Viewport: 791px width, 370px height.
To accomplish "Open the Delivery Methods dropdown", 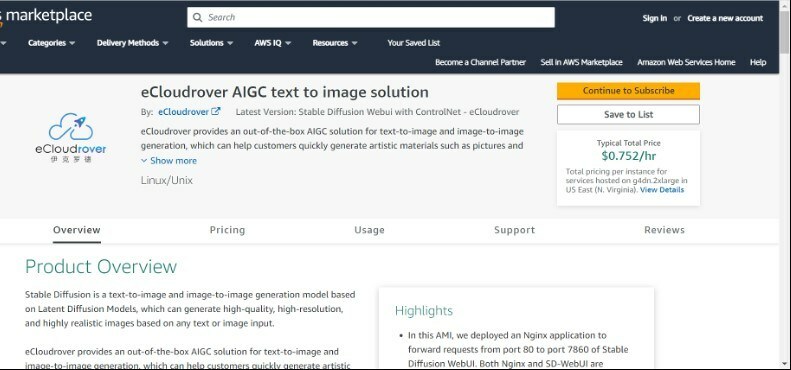I will [x=133, y=43].
